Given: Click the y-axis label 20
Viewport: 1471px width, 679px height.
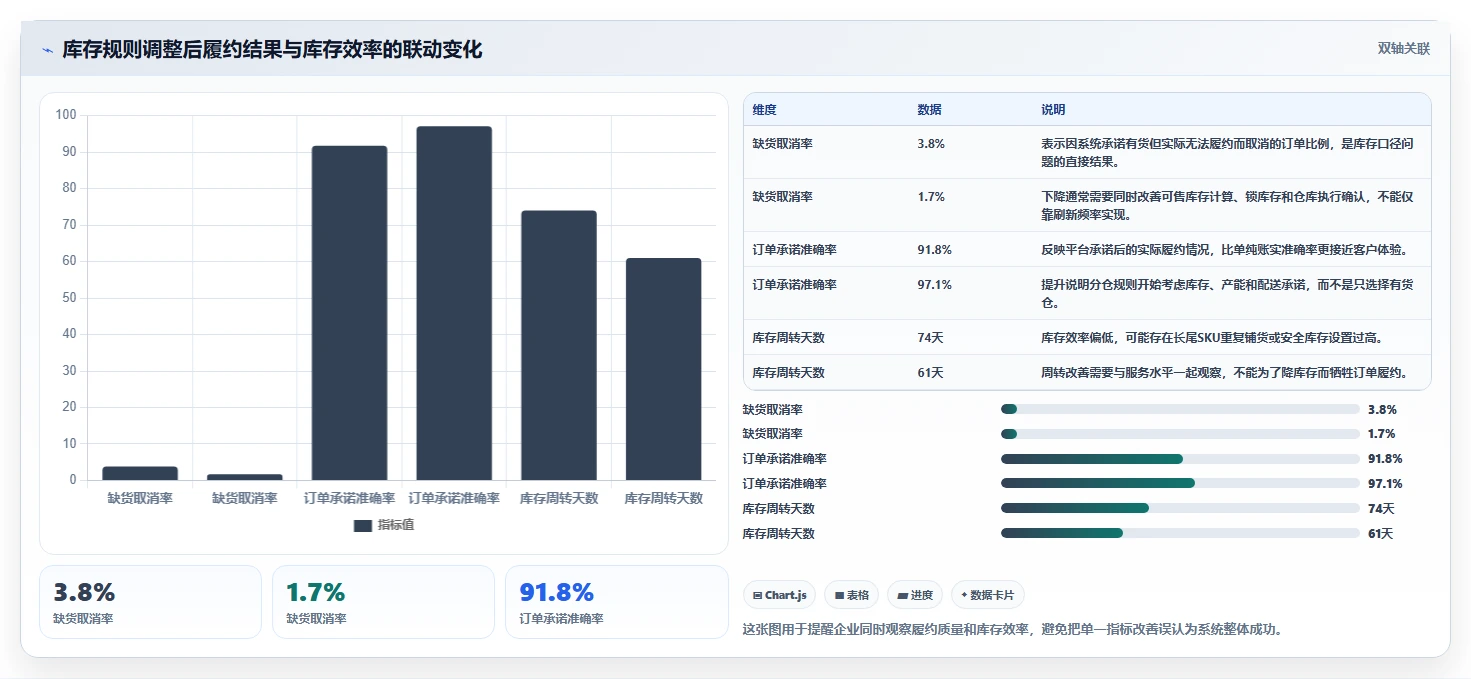Looking at the screenshot, I should point(70,407).
